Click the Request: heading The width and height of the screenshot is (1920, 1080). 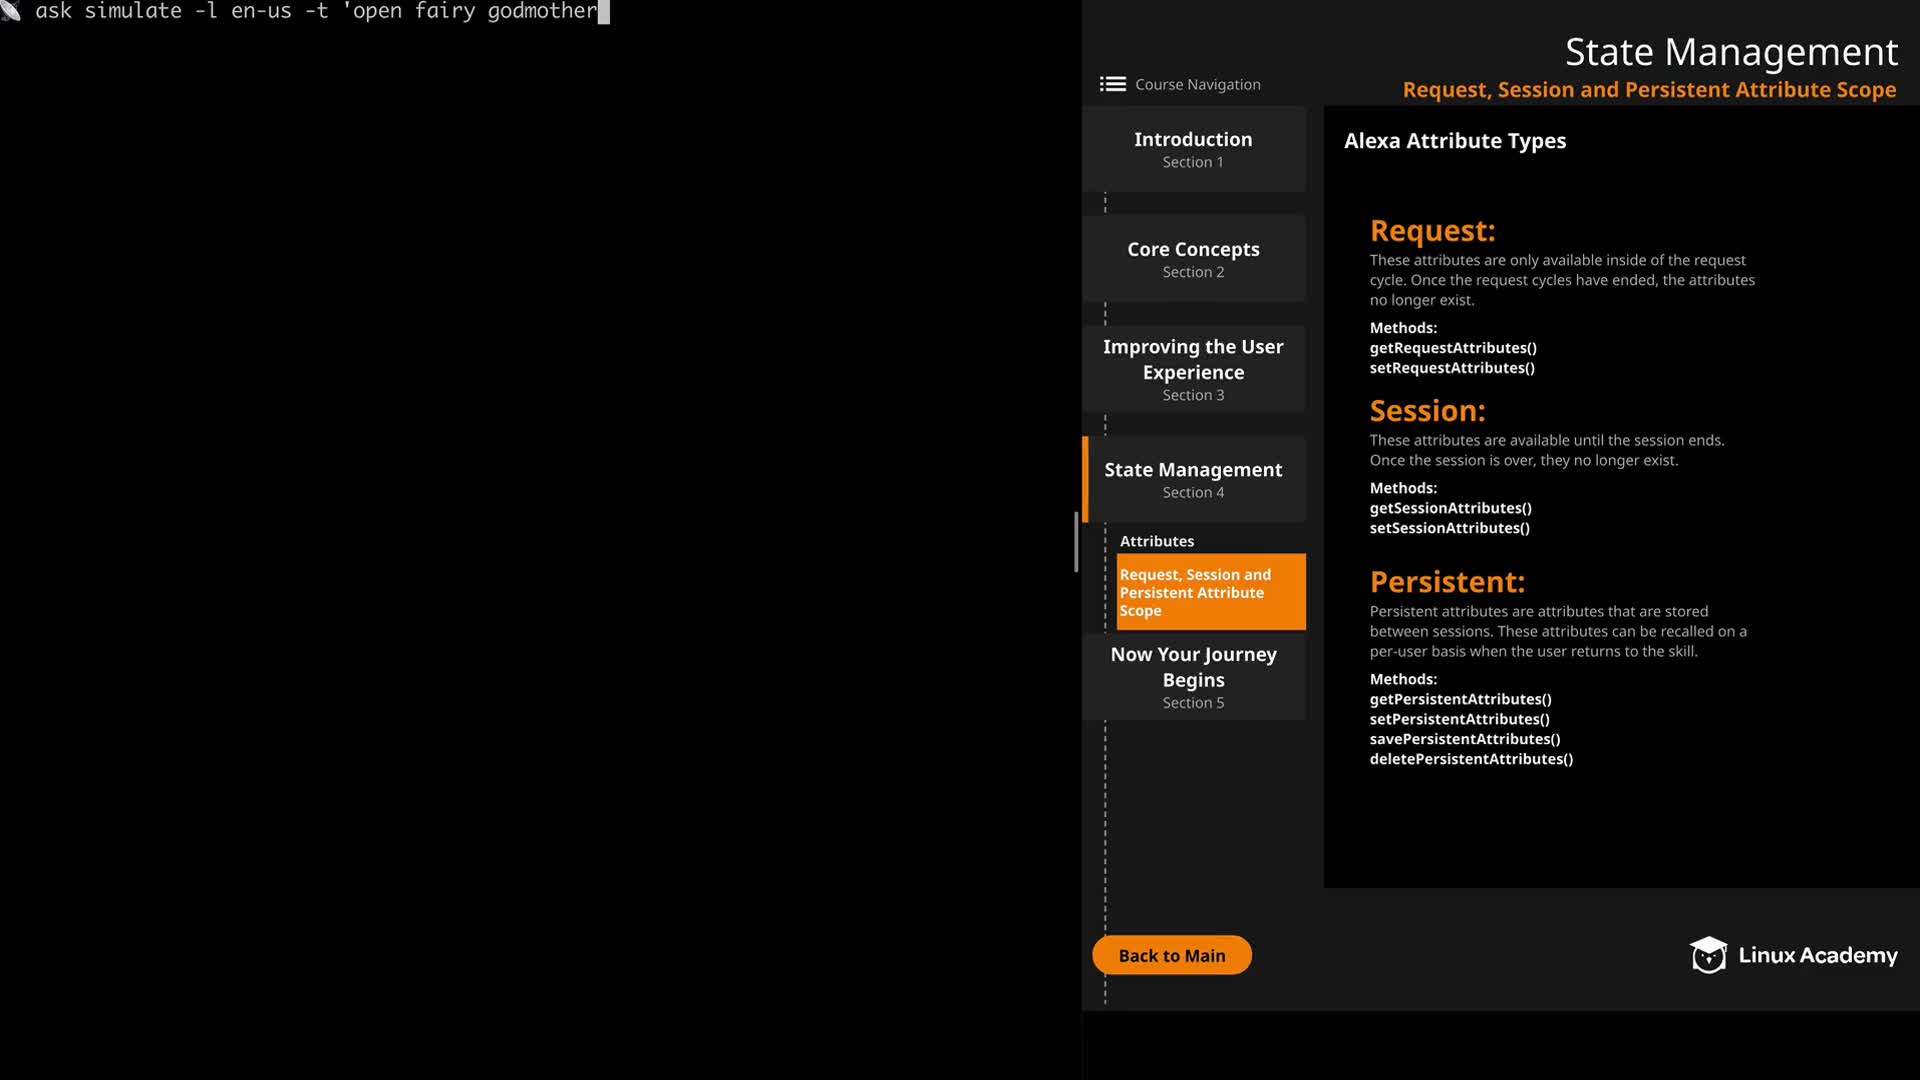[1432, 231]
